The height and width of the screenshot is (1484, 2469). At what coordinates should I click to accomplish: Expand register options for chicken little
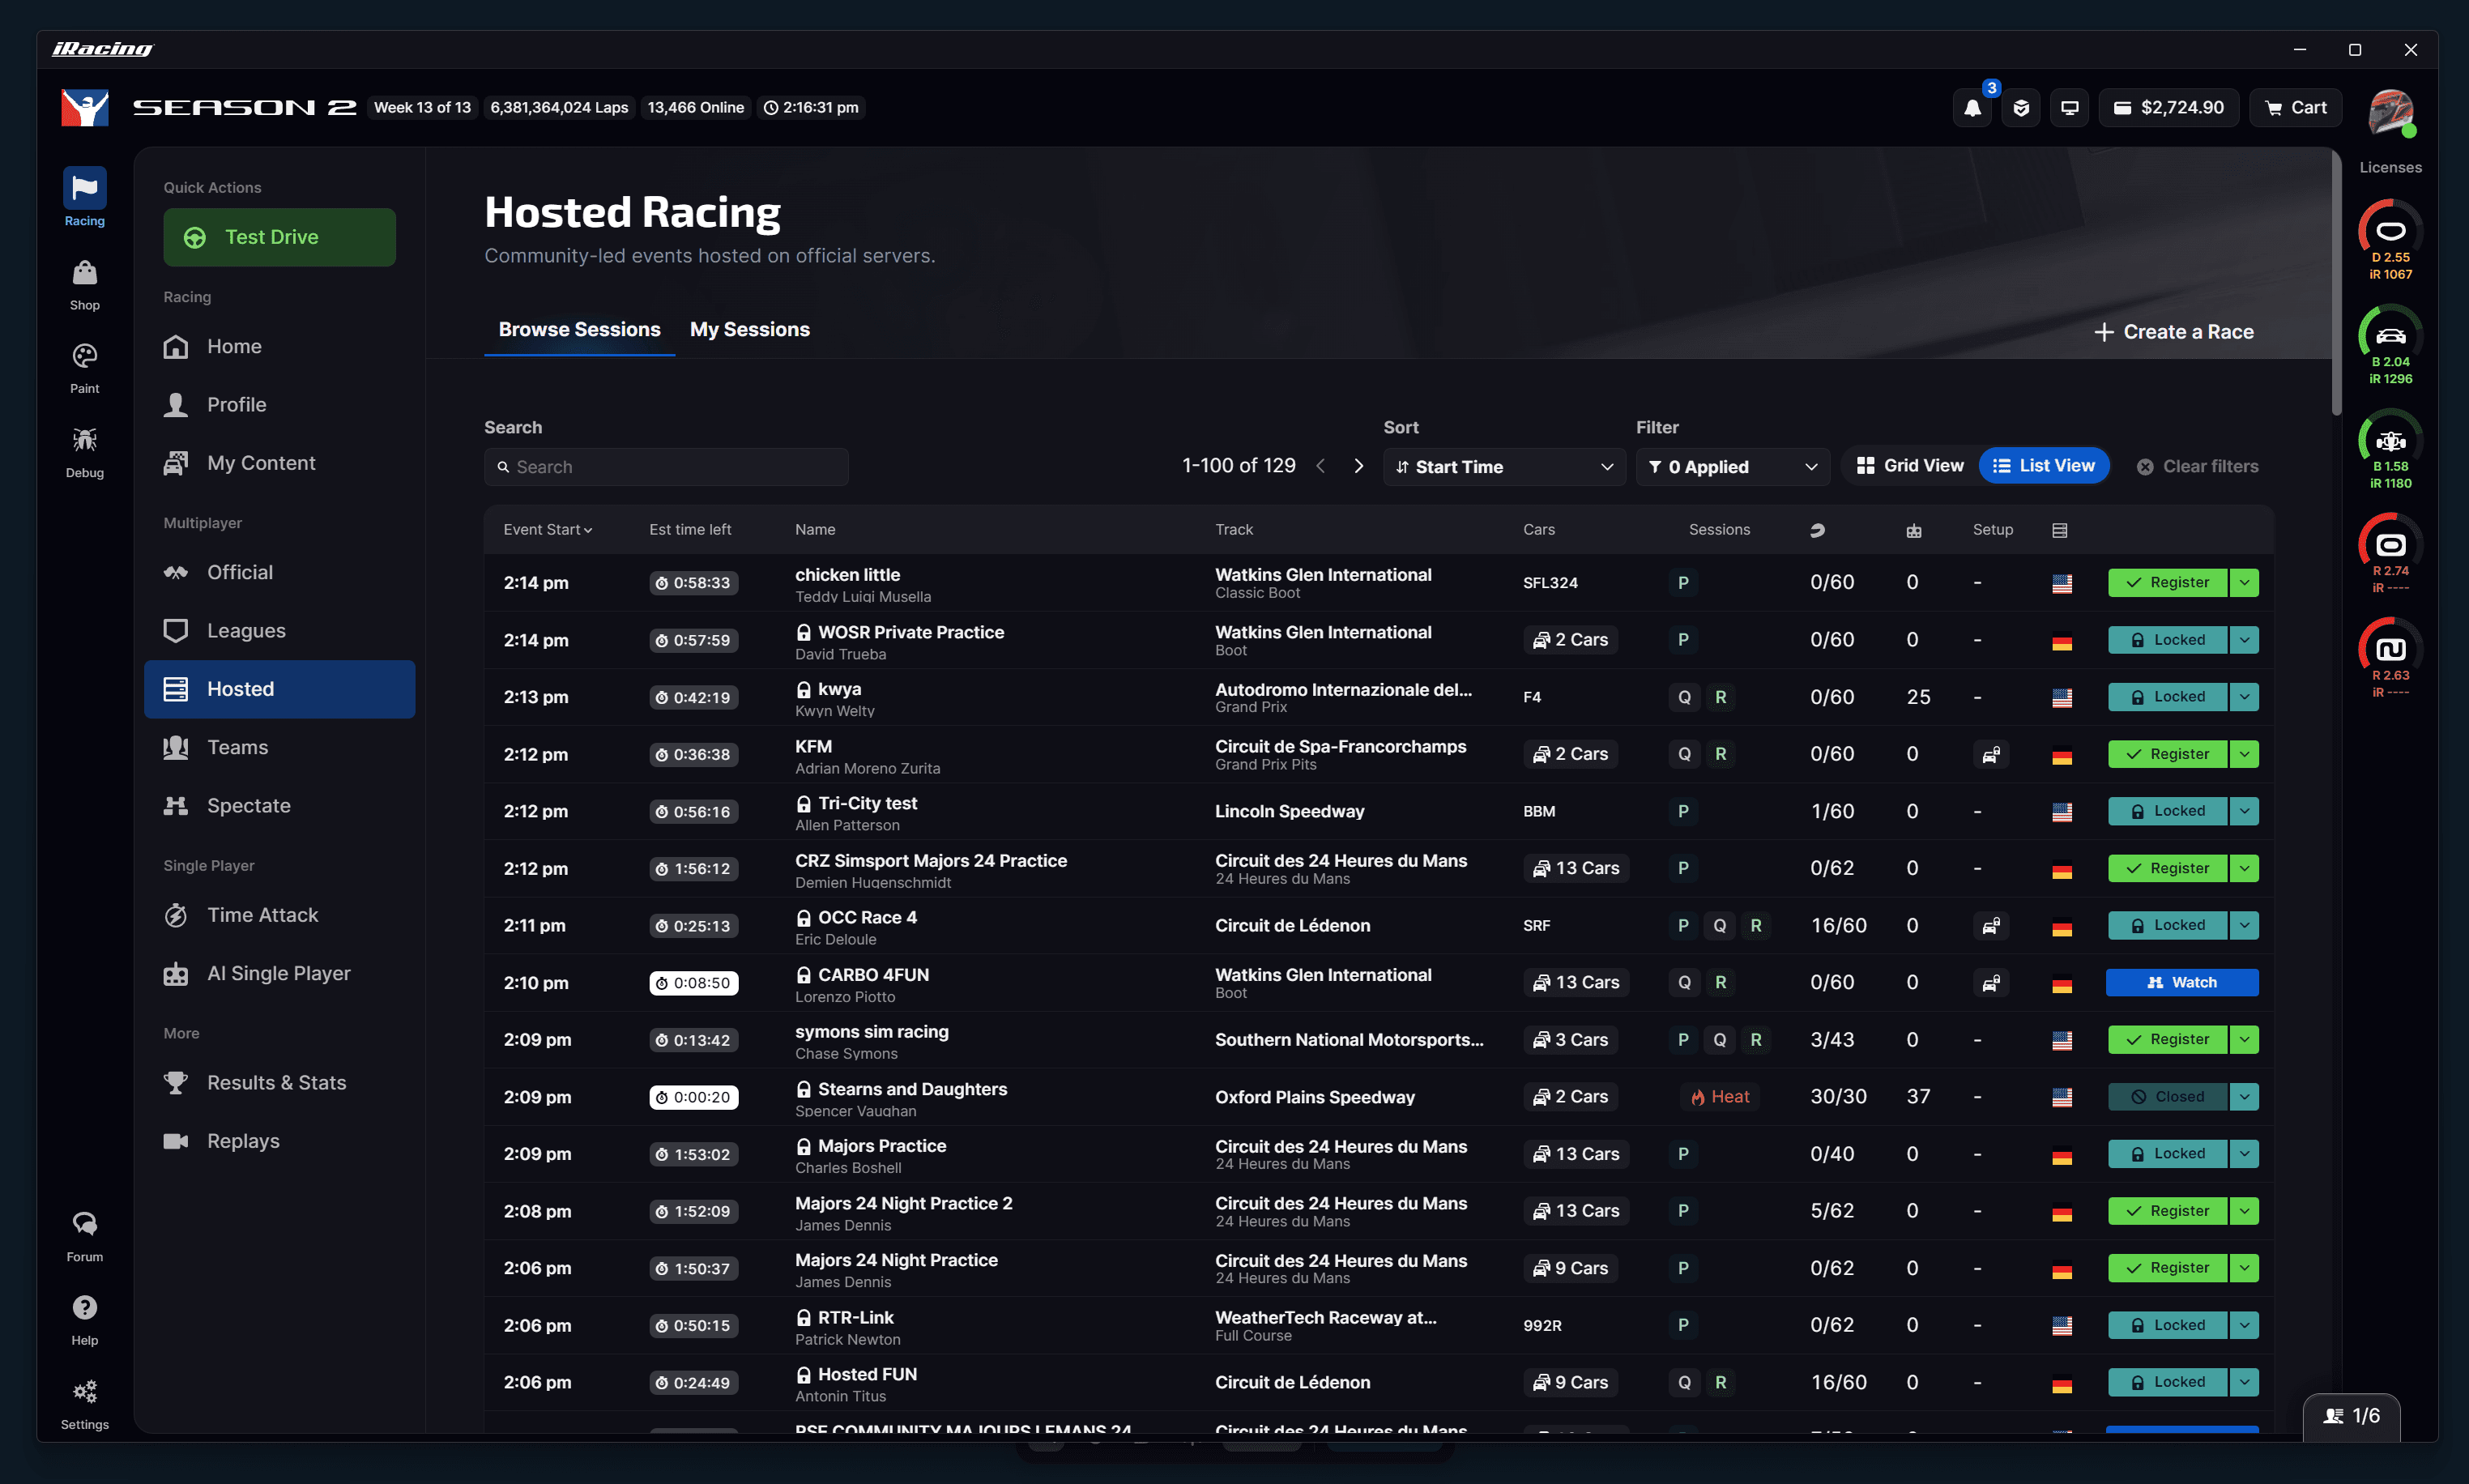click(x=2245, y=583)
